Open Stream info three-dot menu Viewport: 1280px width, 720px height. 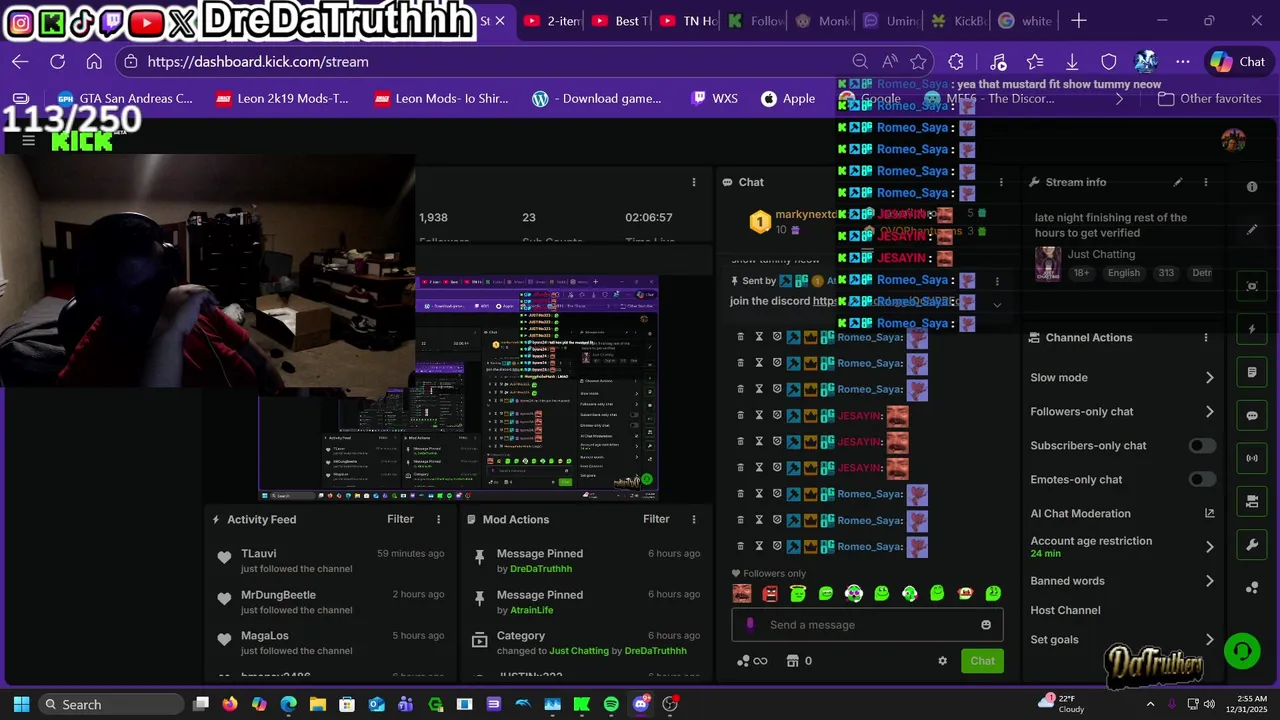click(x=1206, y=182)
